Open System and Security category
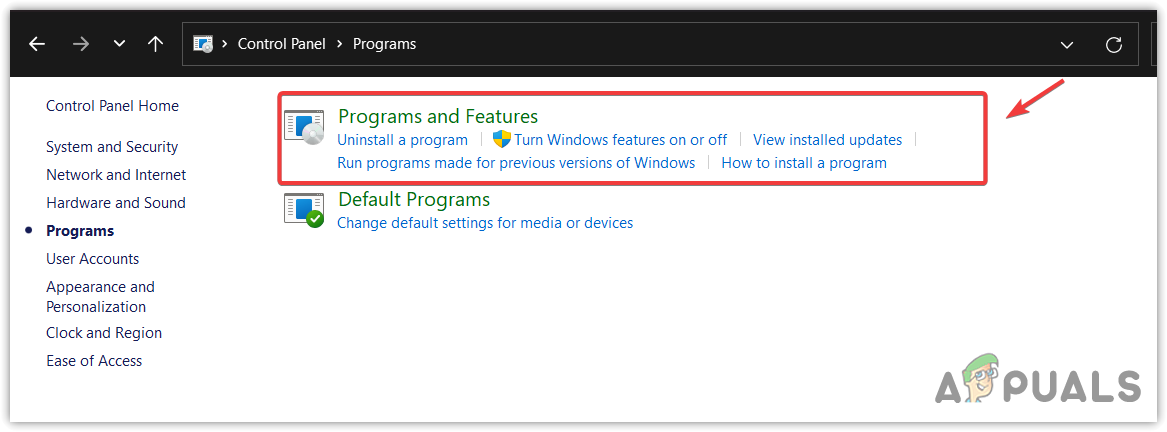 pos(112,147)
